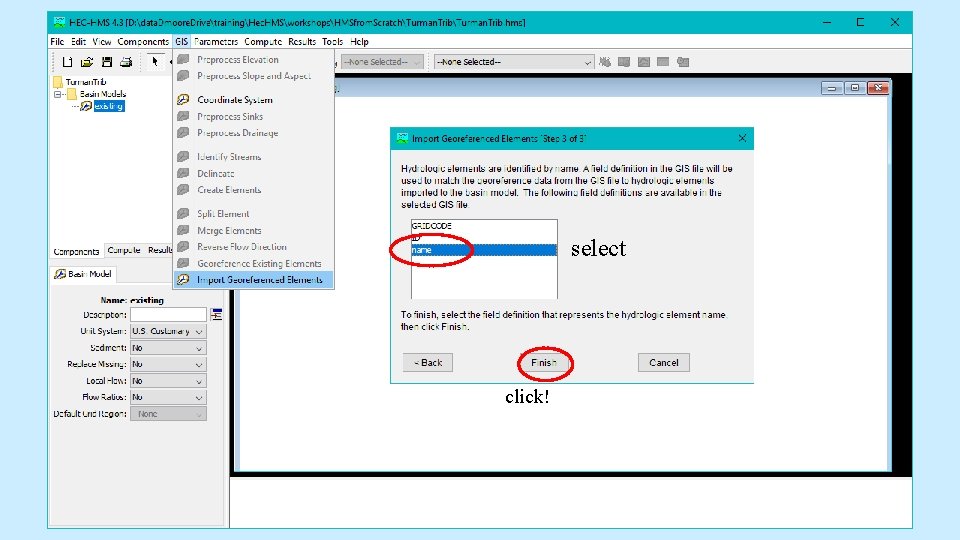Select the arrow pointer tool
Viewport: 960px width, 540px height.
155,61
